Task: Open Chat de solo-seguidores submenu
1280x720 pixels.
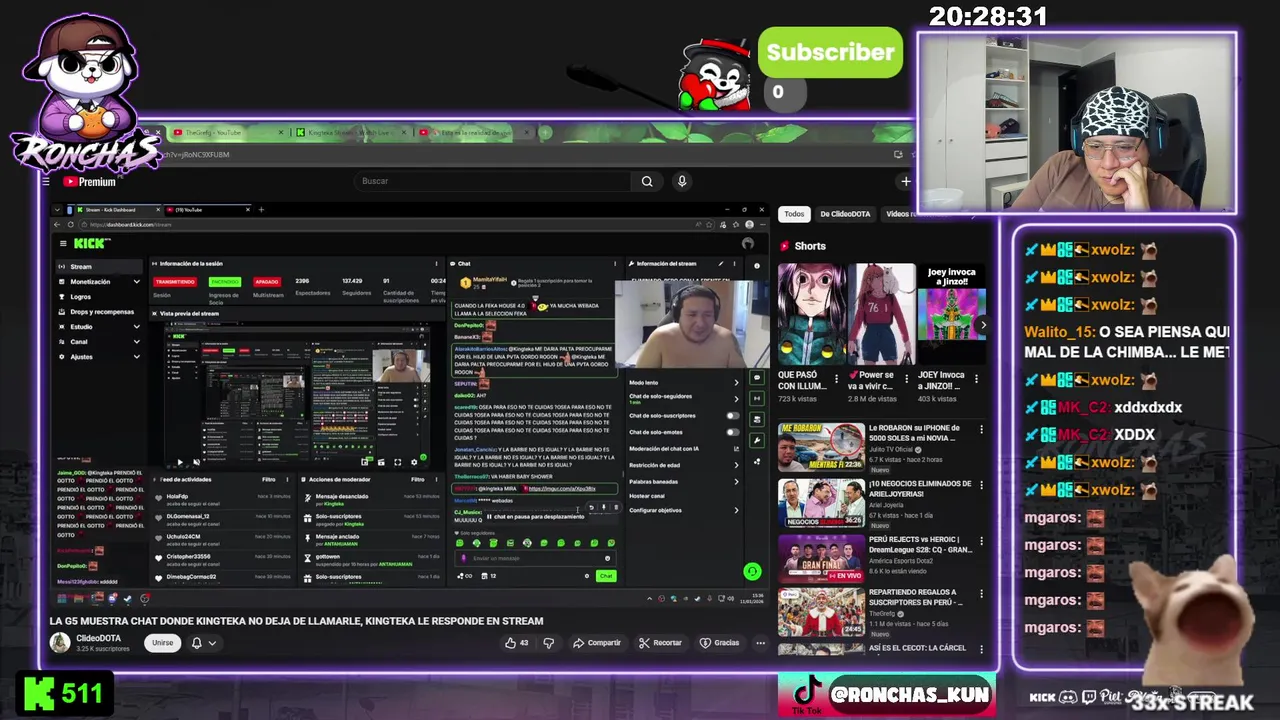Action: click(x=737, y=398)
